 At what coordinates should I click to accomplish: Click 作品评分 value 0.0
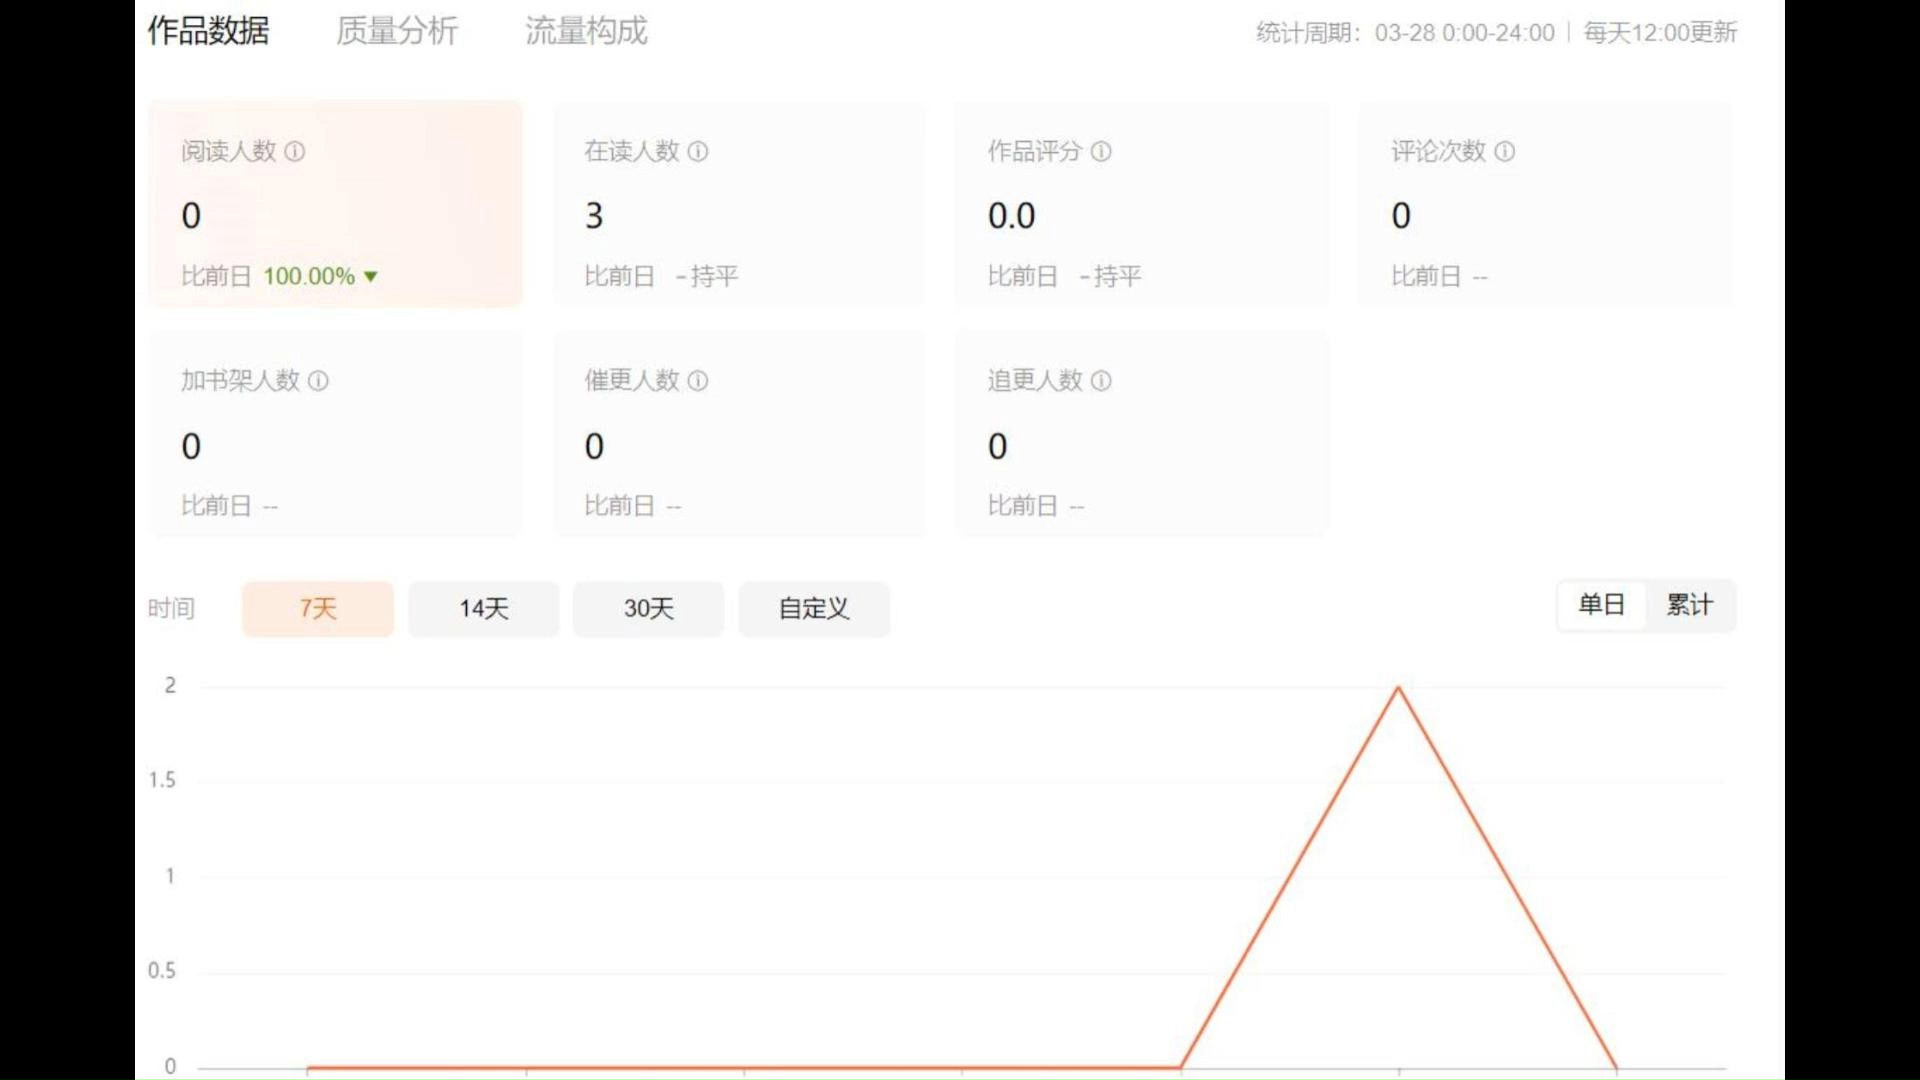(1012, 216)
